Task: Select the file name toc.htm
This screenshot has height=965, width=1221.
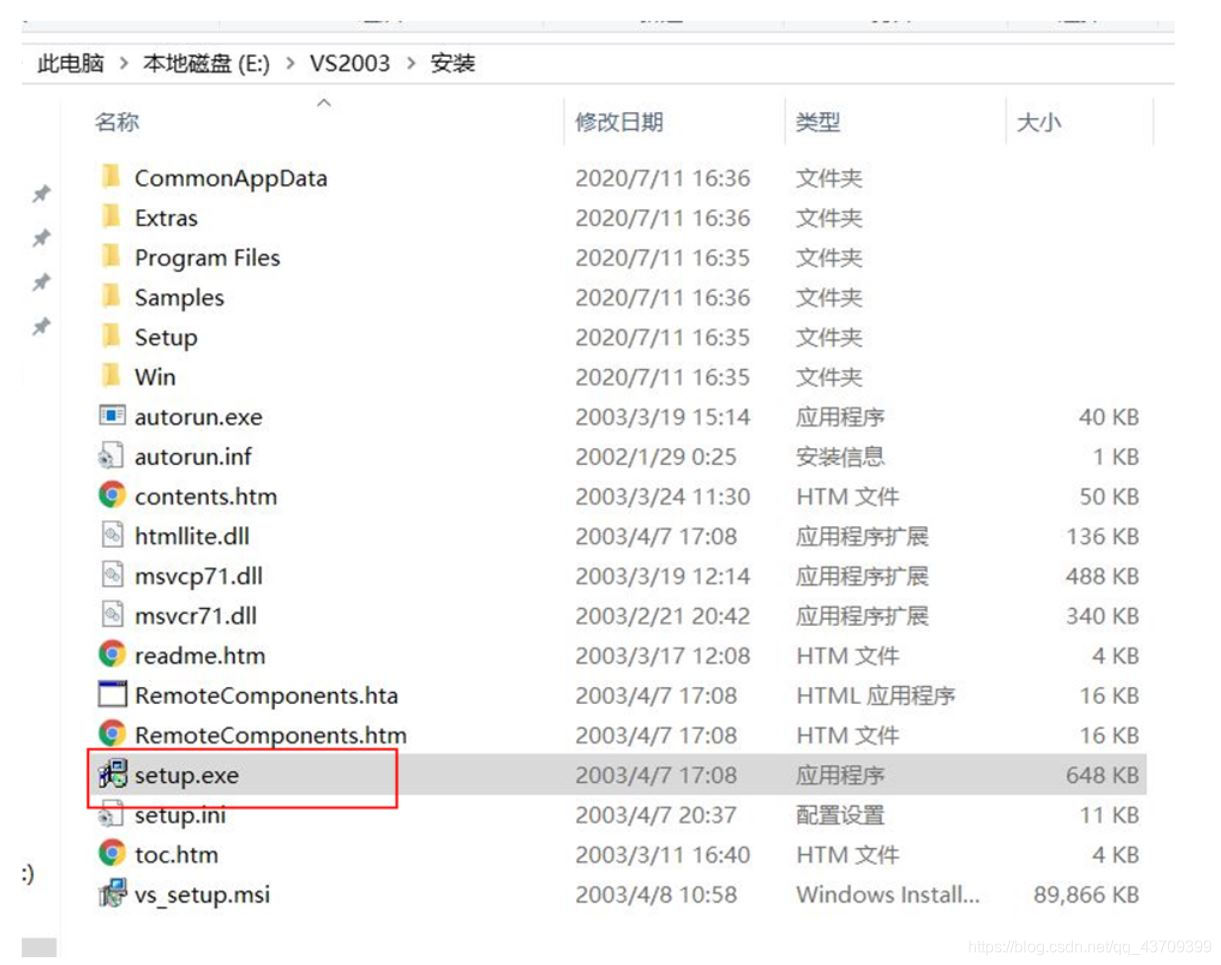Action: [176, 855]
